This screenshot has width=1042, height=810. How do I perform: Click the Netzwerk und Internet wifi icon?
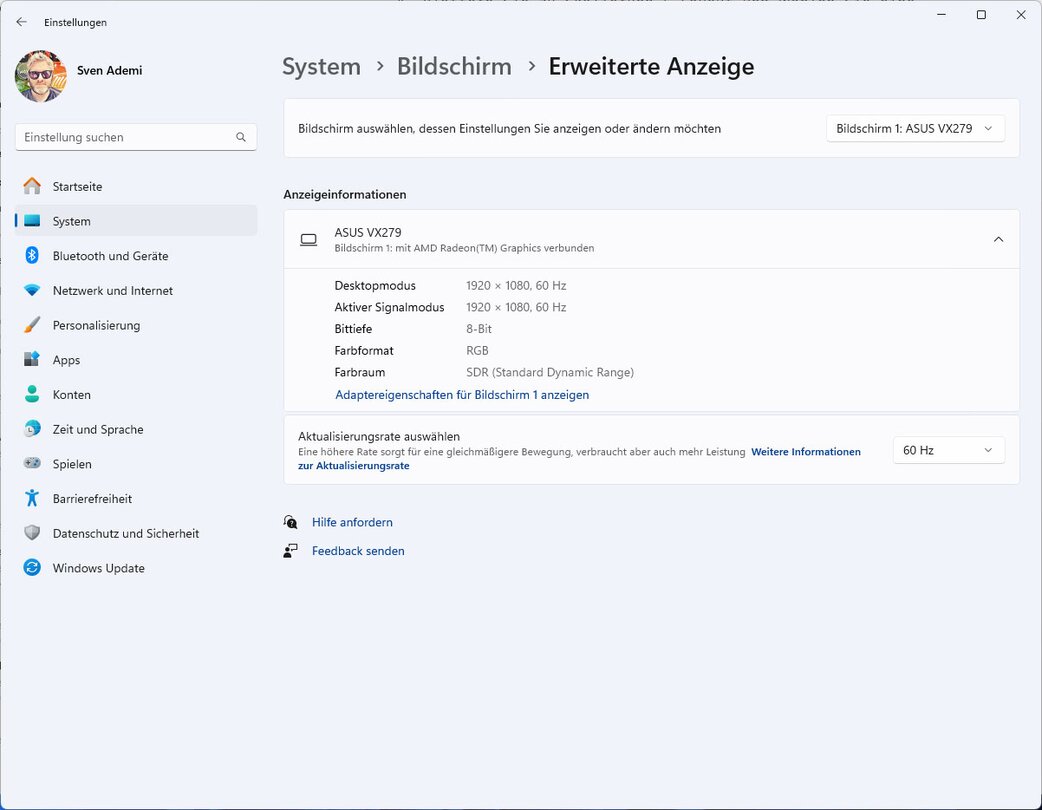[32, 291]
